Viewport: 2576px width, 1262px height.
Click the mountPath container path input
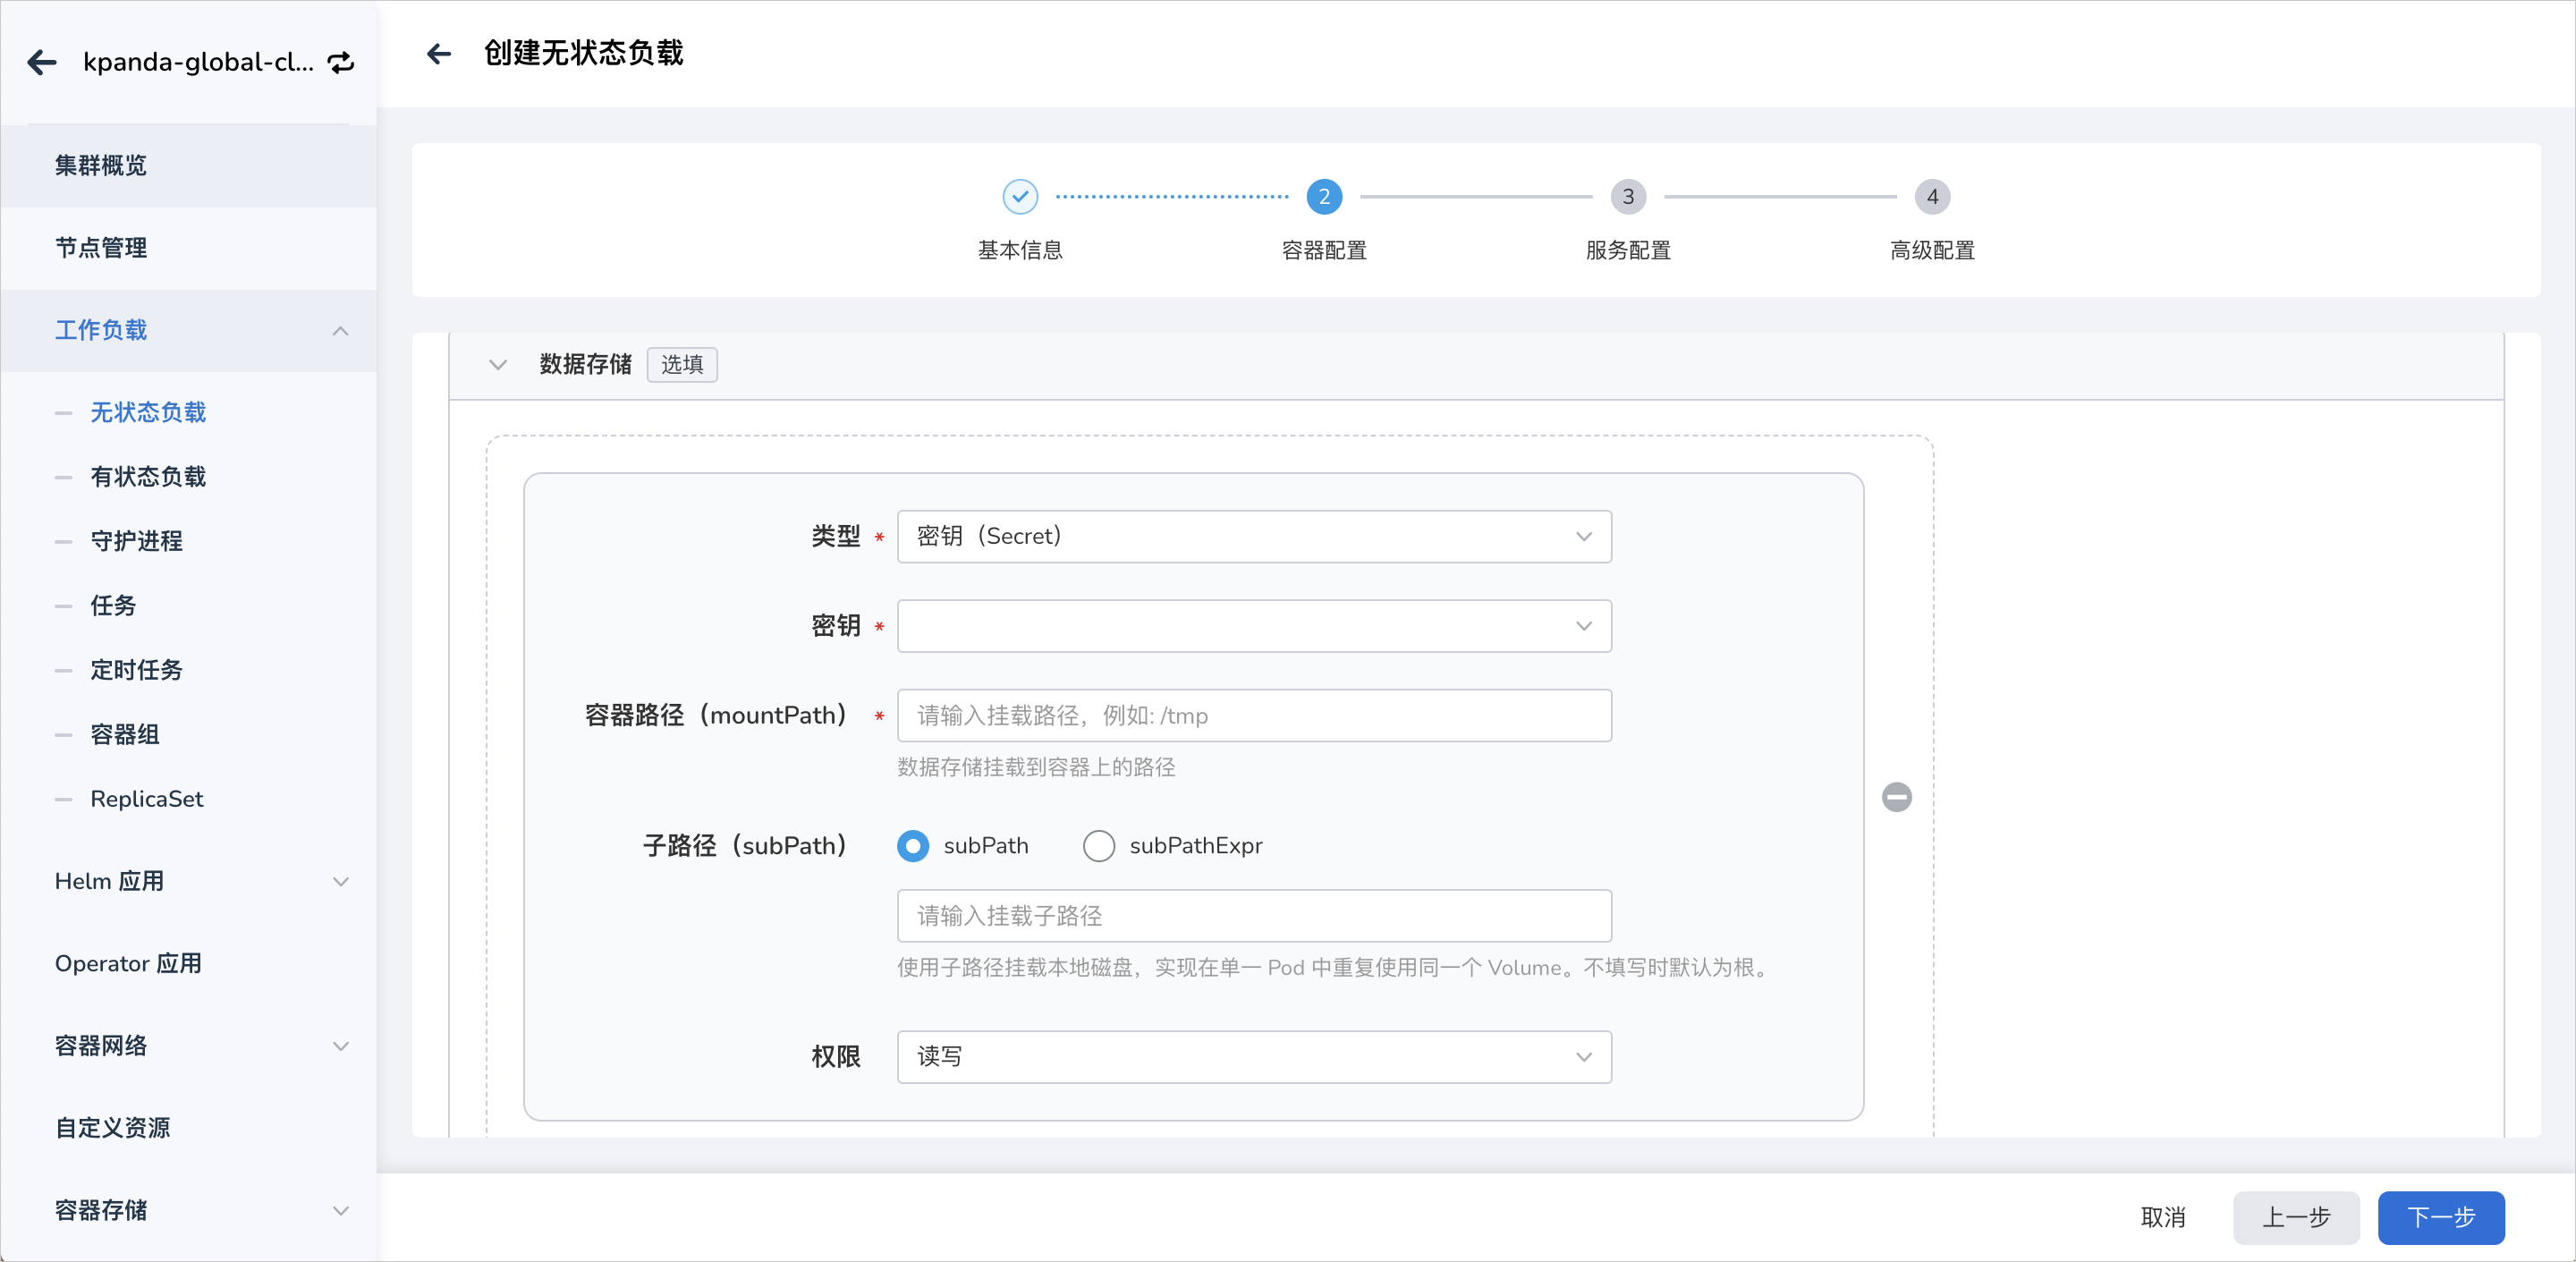coord(1254,715)
